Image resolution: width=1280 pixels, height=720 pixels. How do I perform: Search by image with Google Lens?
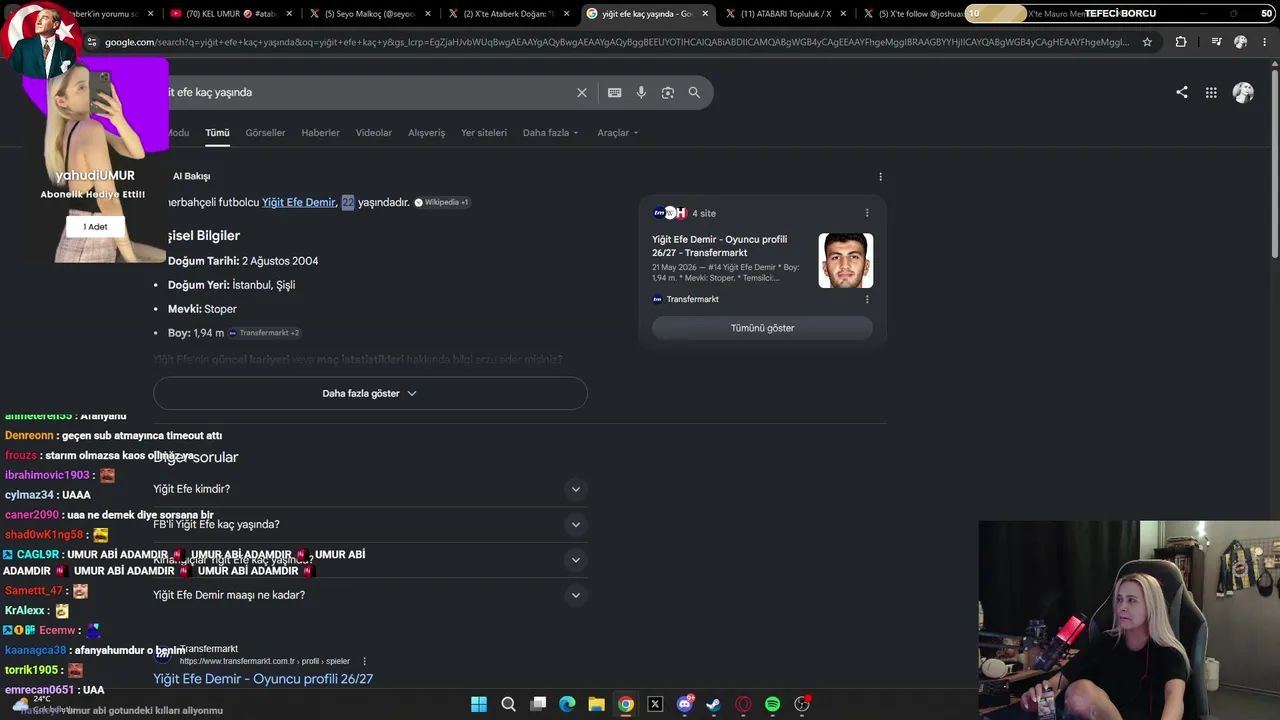[667, 92]
